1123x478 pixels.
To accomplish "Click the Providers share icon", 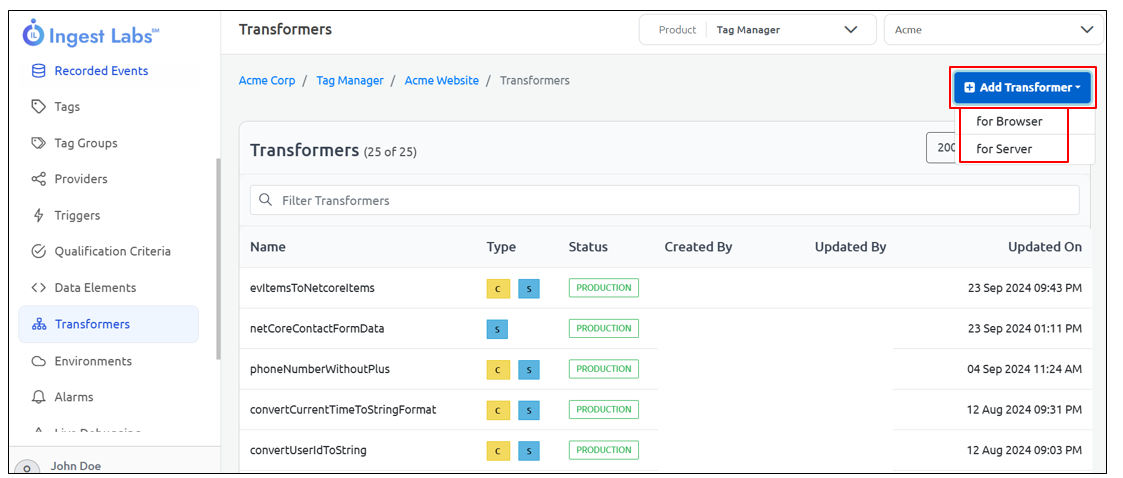I will (39, 179).
